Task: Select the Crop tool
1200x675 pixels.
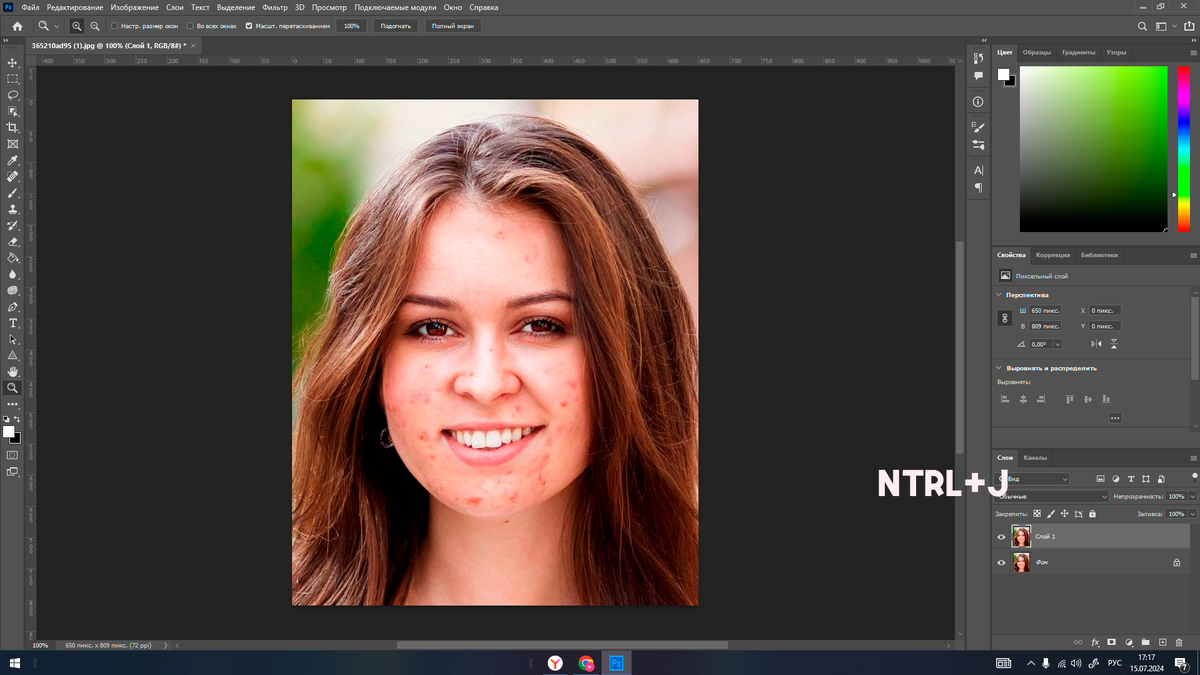Action: (x=13, y=127)
